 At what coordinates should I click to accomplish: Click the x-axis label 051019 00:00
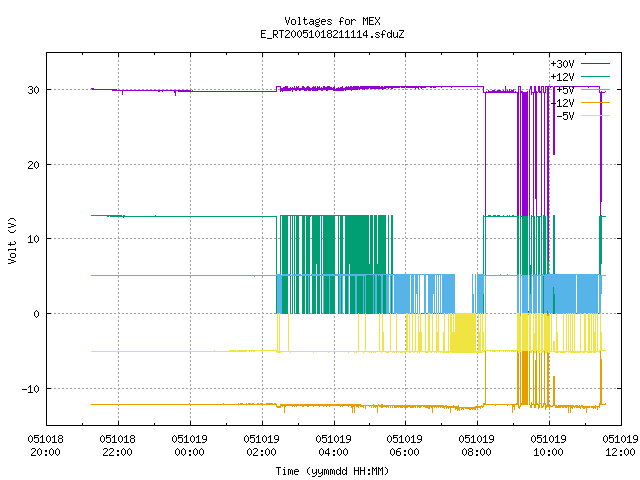pos(189,446)
